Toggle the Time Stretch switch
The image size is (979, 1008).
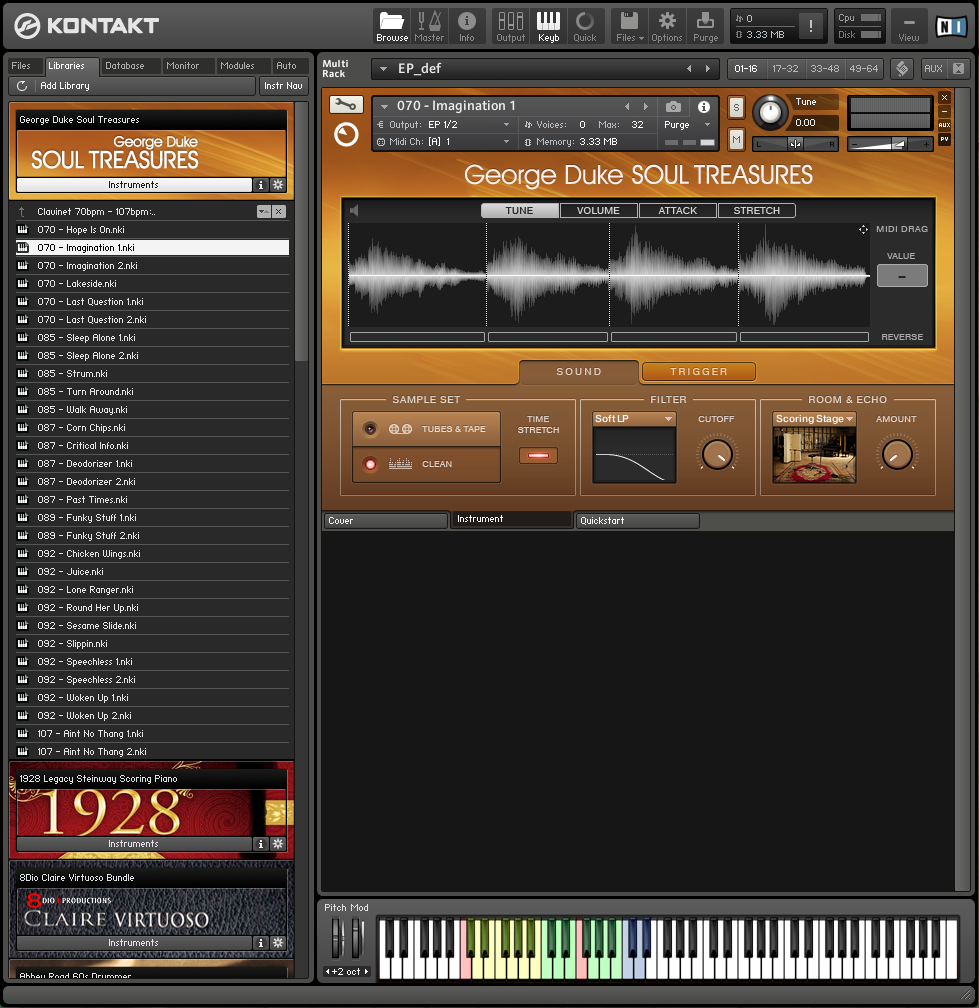[x=538, y=456]
